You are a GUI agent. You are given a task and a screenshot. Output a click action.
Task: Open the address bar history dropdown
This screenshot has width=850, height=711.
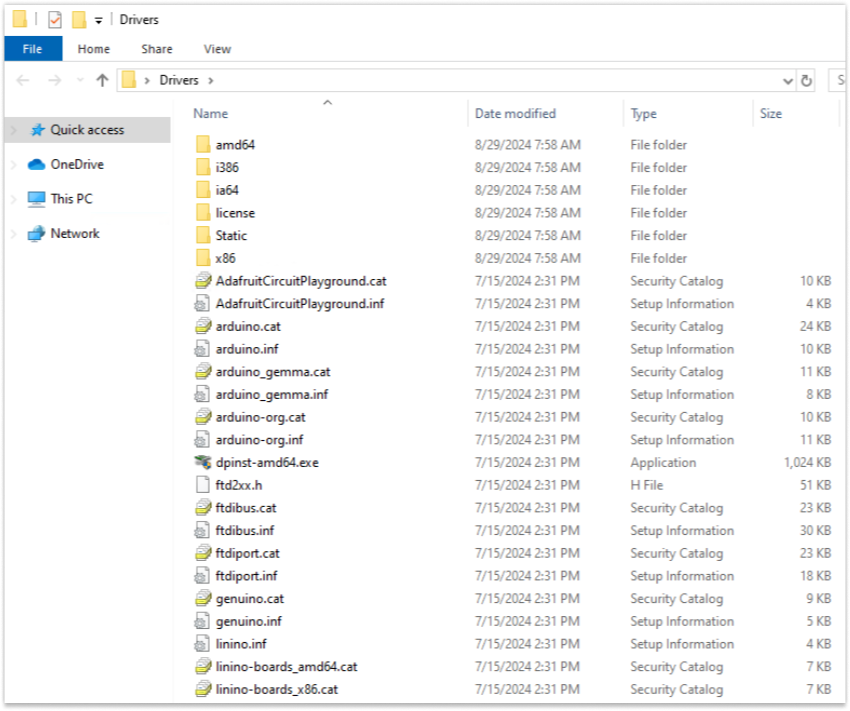[788, 81]
